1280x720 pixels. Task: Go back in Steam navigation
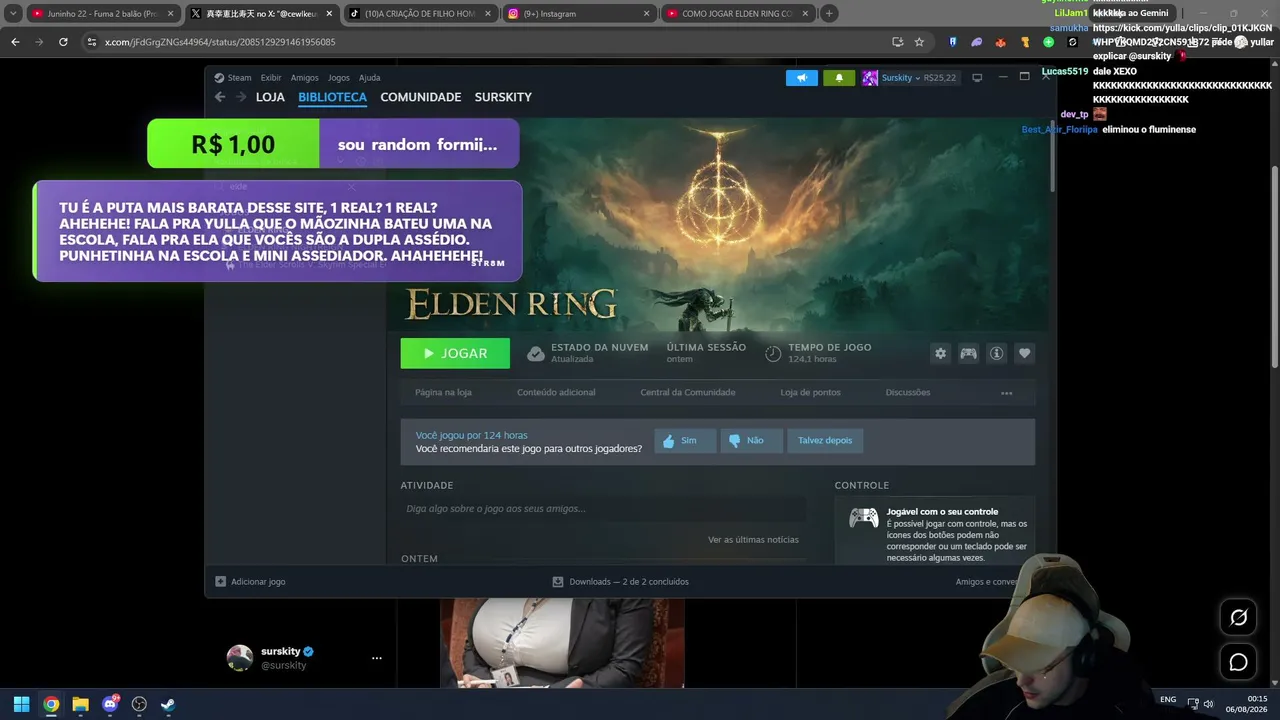tap(220, 97)
